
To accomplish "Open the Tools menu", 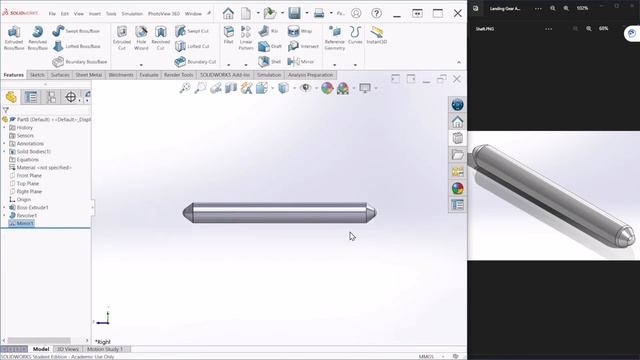I will click(111, 13).
